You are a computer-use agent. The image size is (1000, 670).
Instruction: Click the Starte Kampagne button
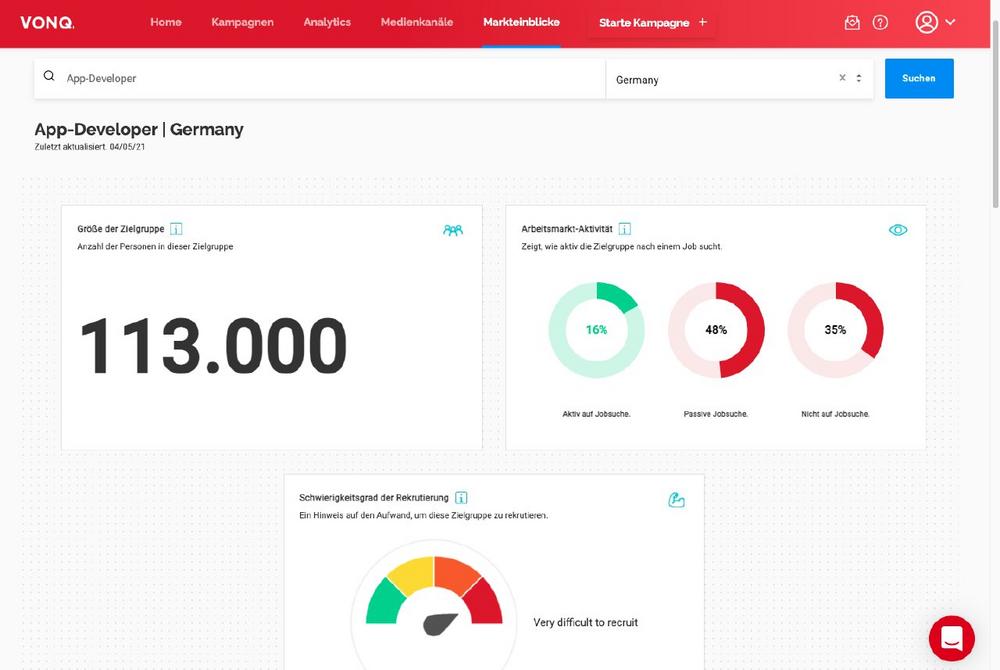coord(652,23)
